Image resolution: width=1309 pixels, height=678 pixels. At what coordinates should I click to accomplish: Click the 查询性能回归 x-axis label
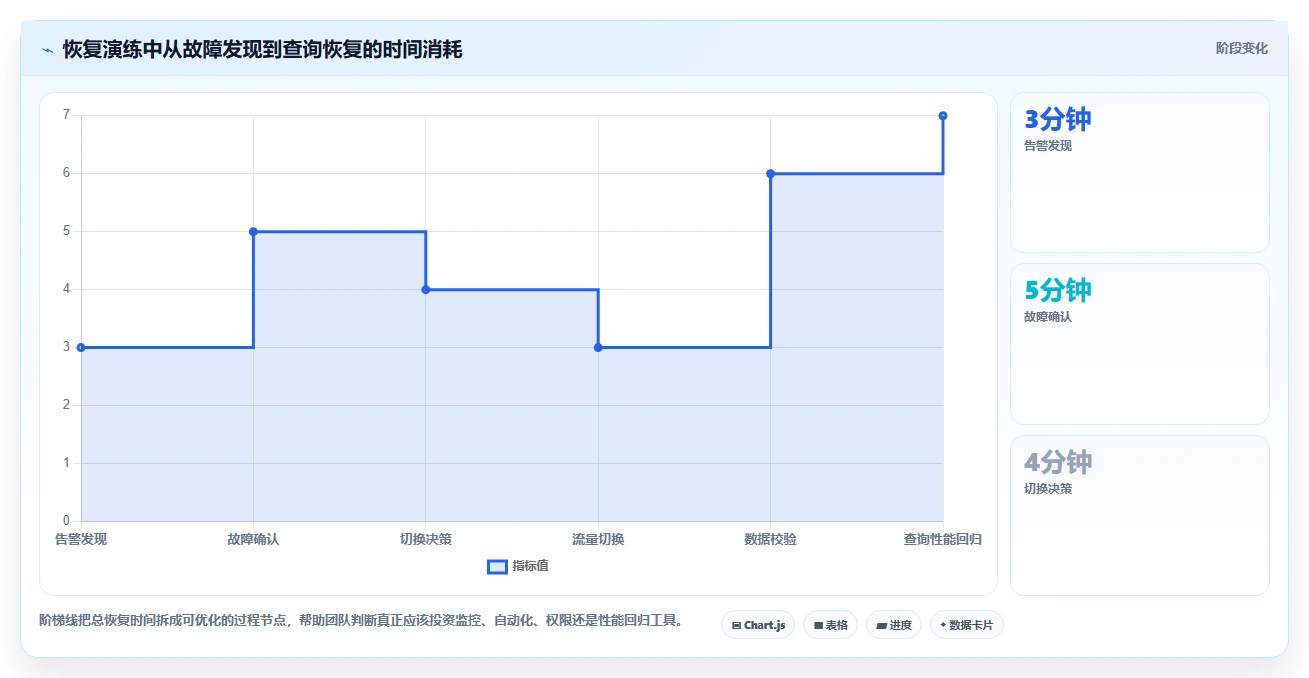coord(943,540)
